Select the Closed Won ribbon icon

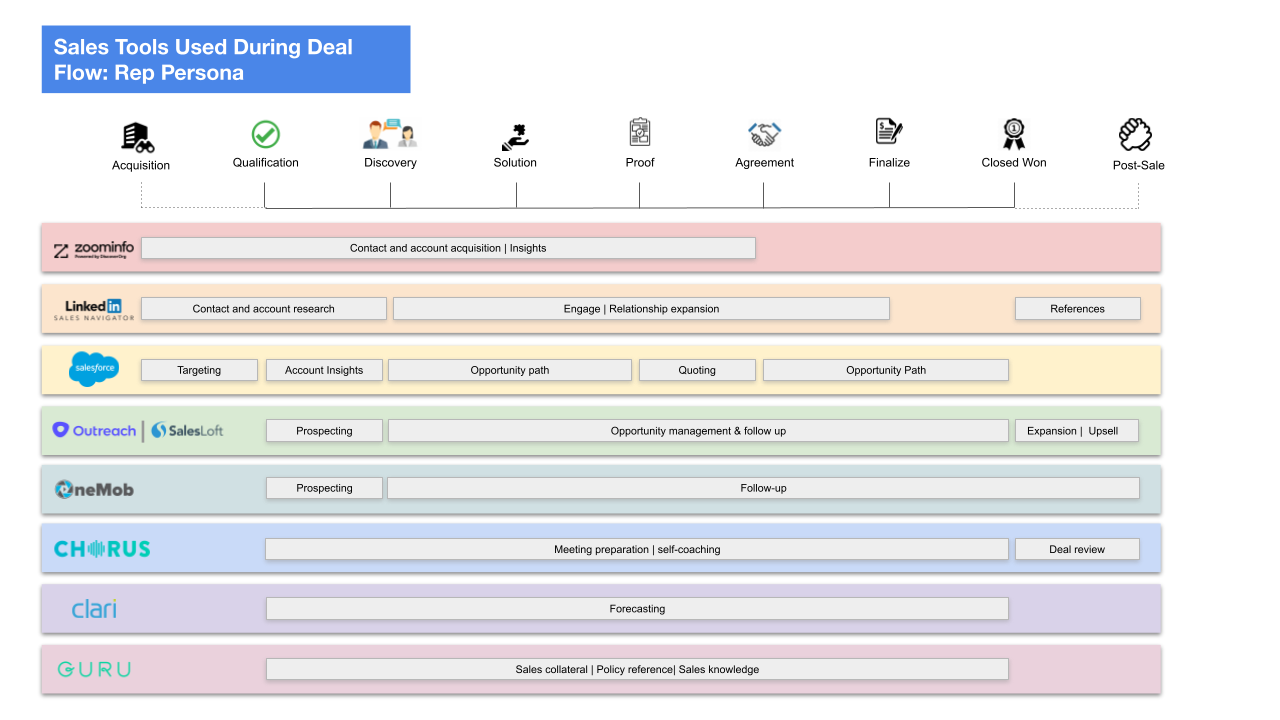pyautogui.click(x=1014, y=134)
